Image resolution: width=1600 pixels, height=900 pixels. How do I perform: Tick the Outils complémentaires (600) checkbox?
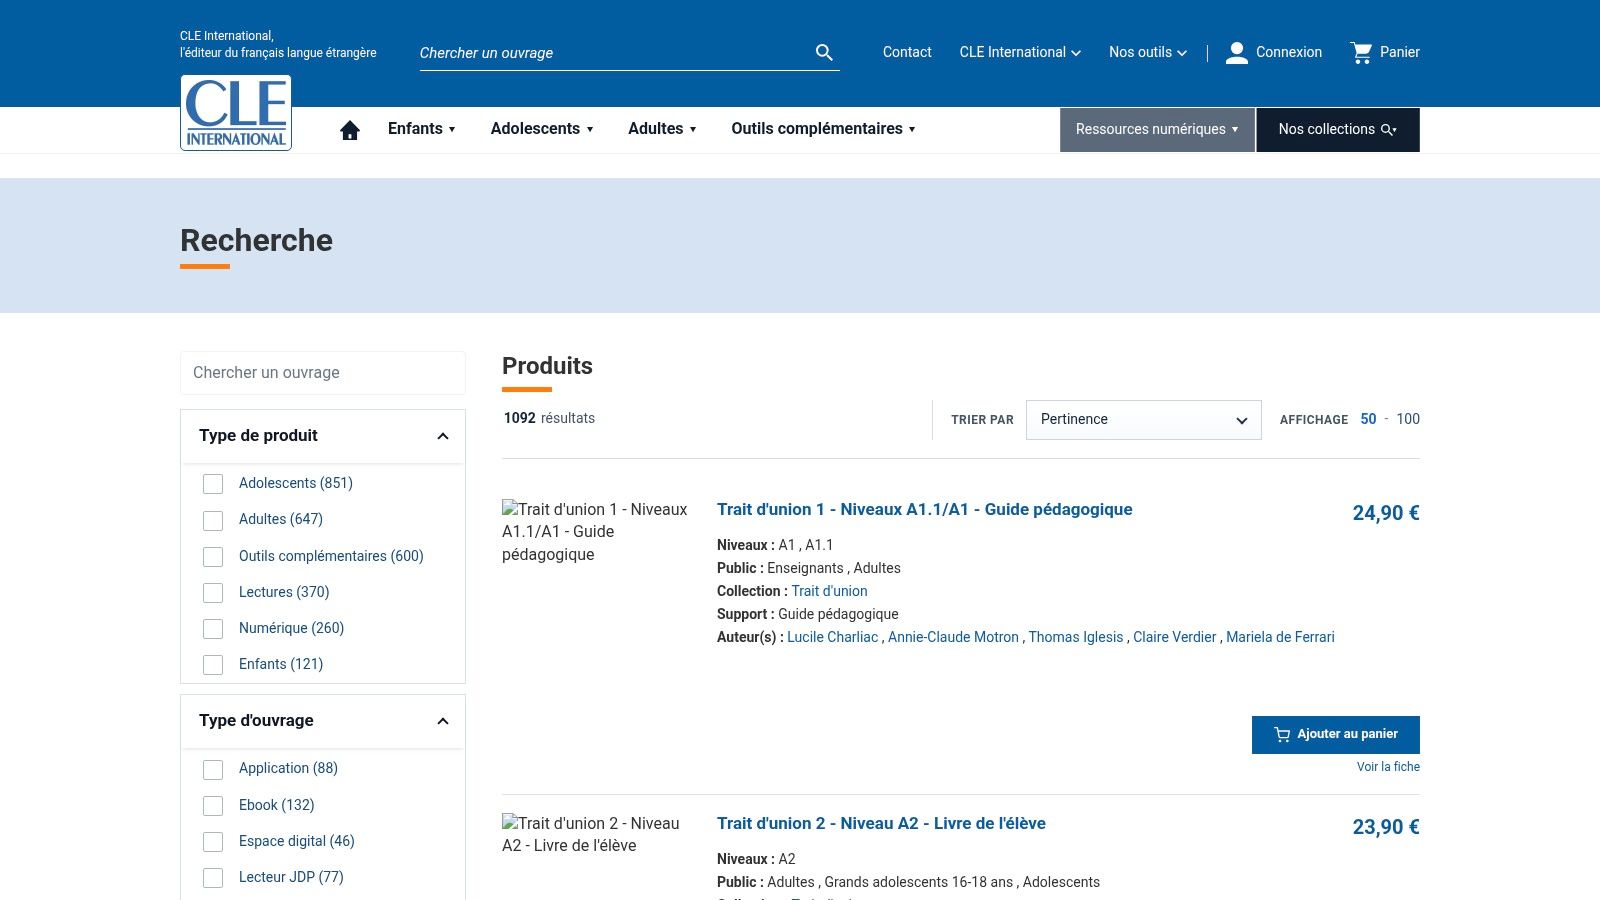(x=213, y=557)
